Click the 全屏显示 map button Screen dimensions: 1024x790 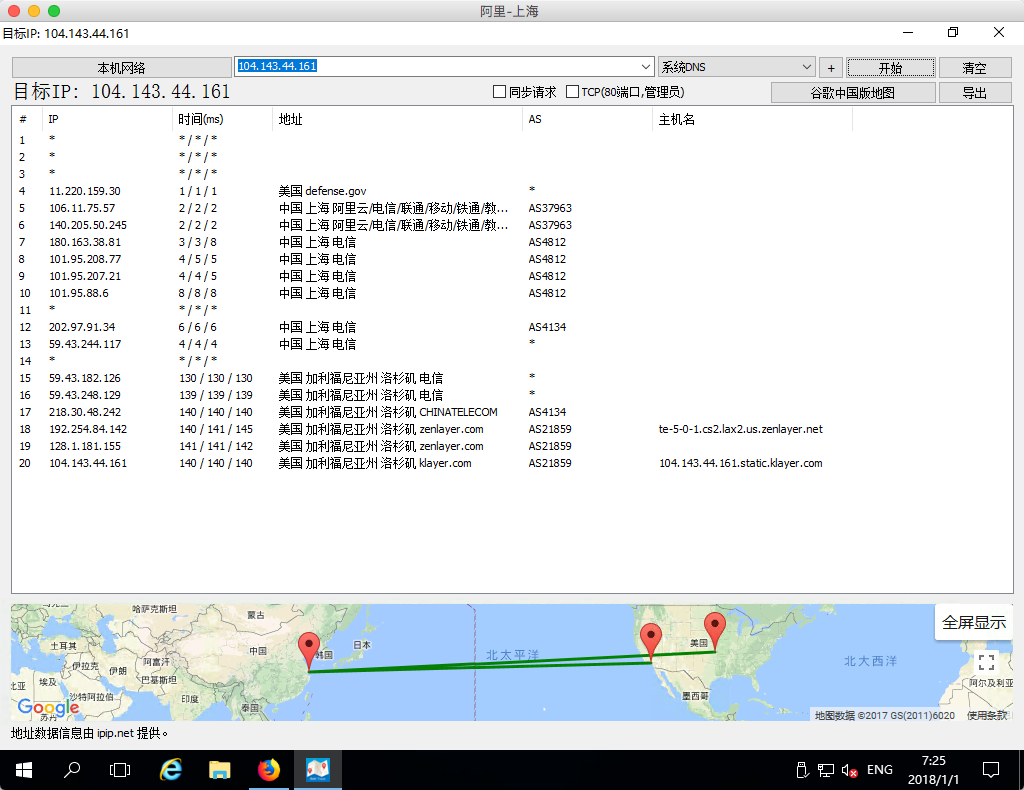pyautogui.click(x=973, y=622)
